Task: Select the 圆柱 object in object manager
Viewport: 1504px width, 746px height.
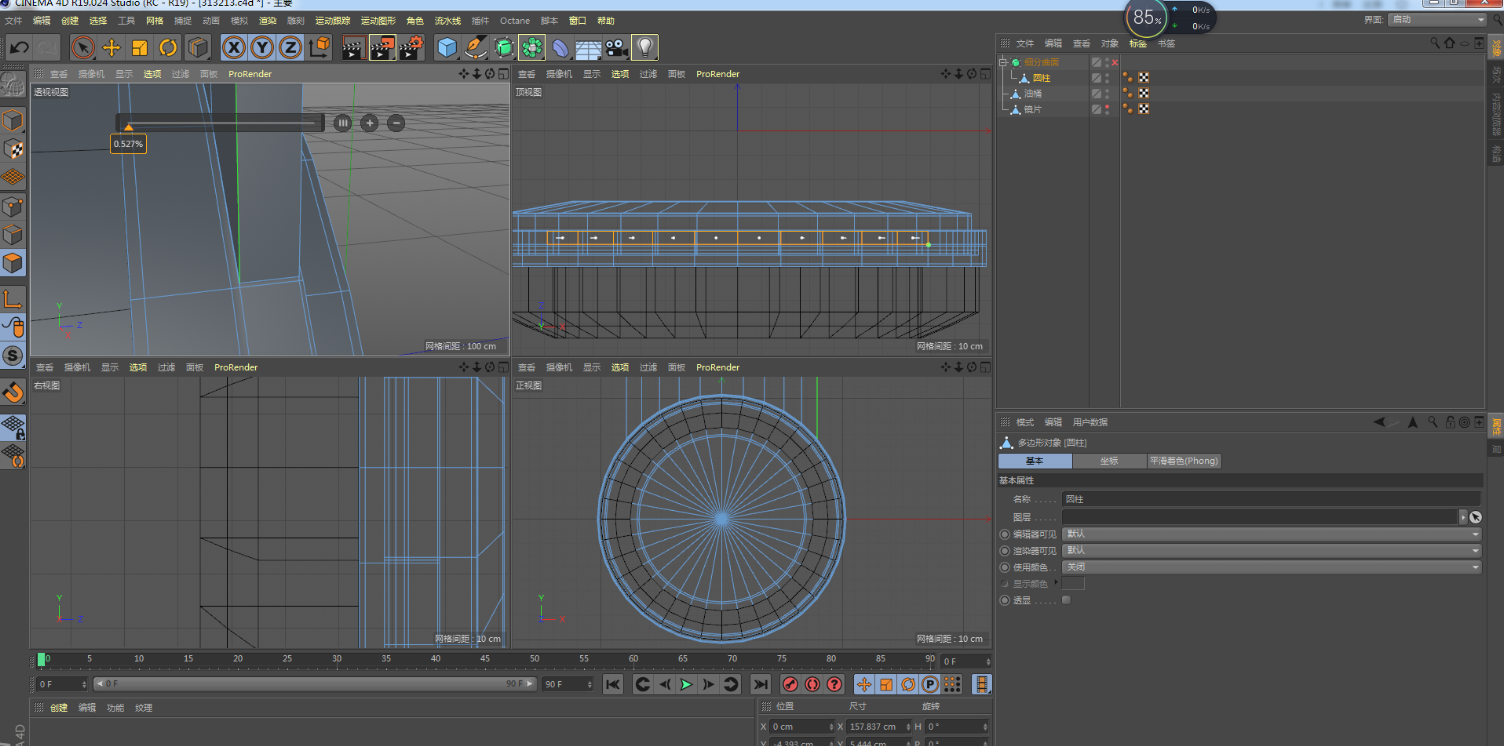Action: (1042, 78)
